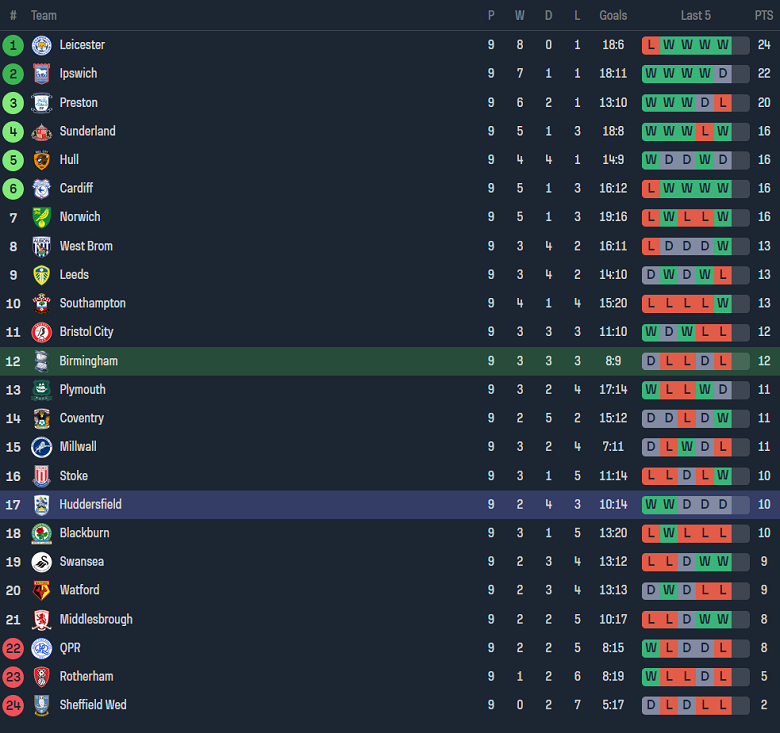Screen dimensions: 780x733
Task: Open the Birmingham team link
Action: pyautogui.click(x=88, y=361)
